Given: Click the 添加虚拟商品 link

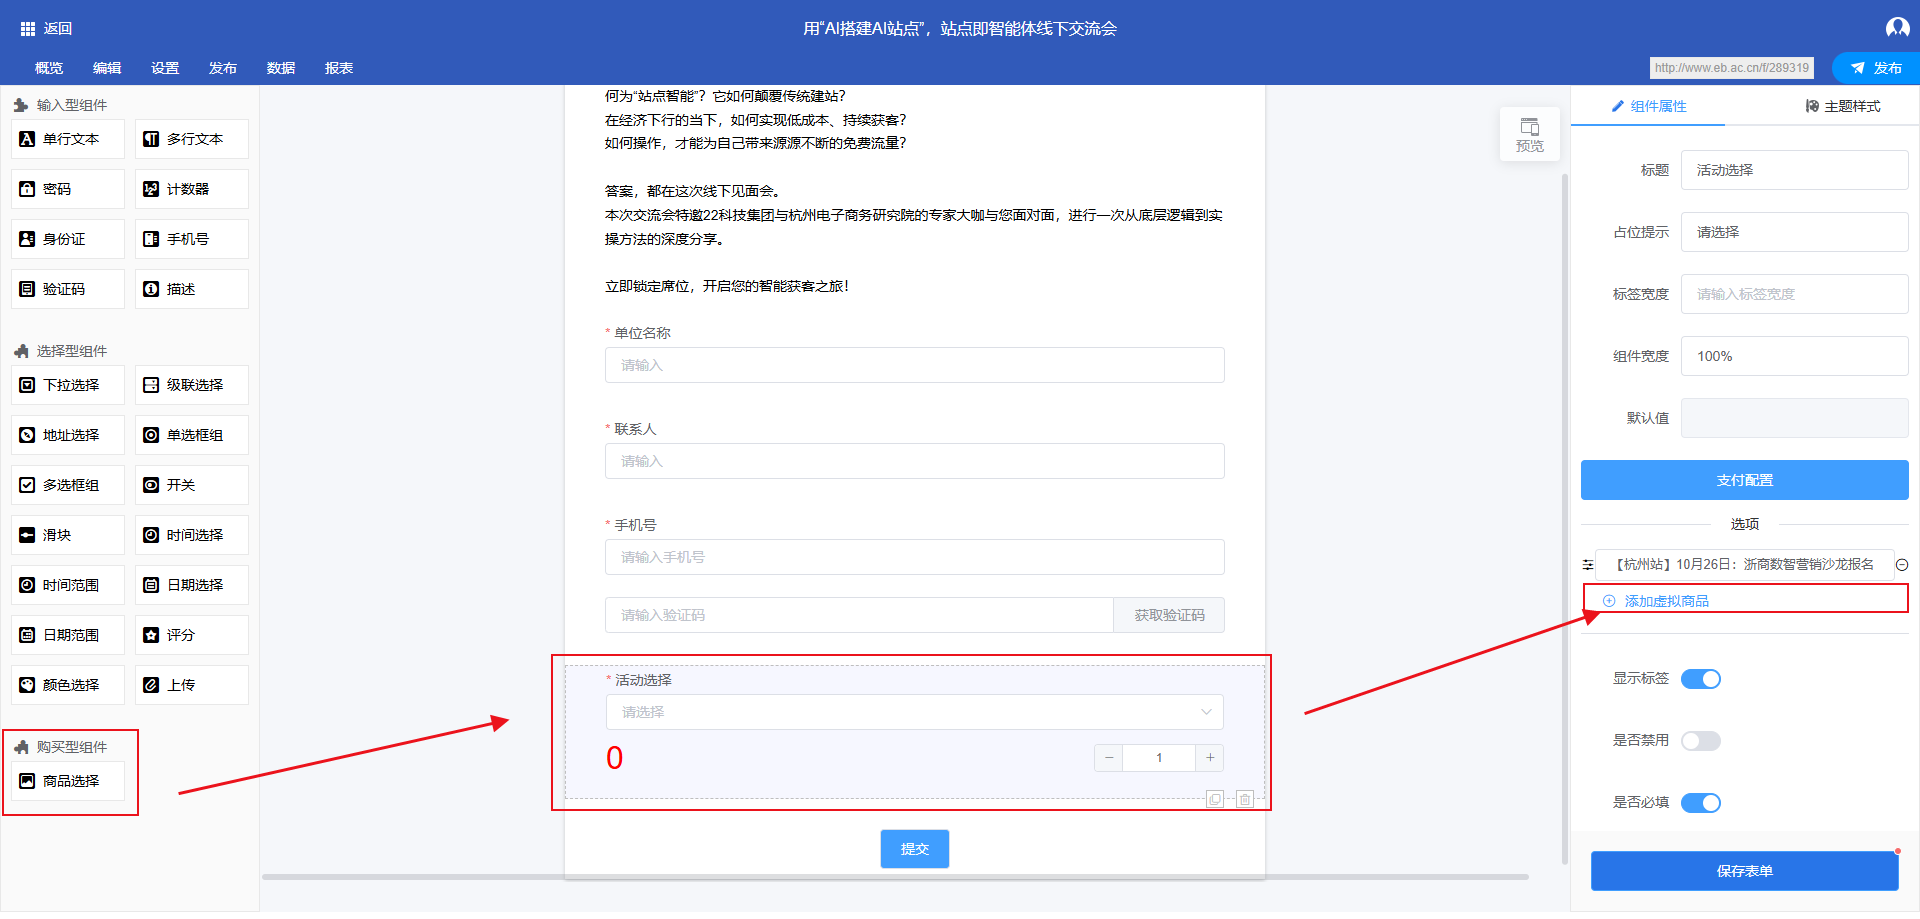Looking at the screenshot, I should (x=1665, y=601).
